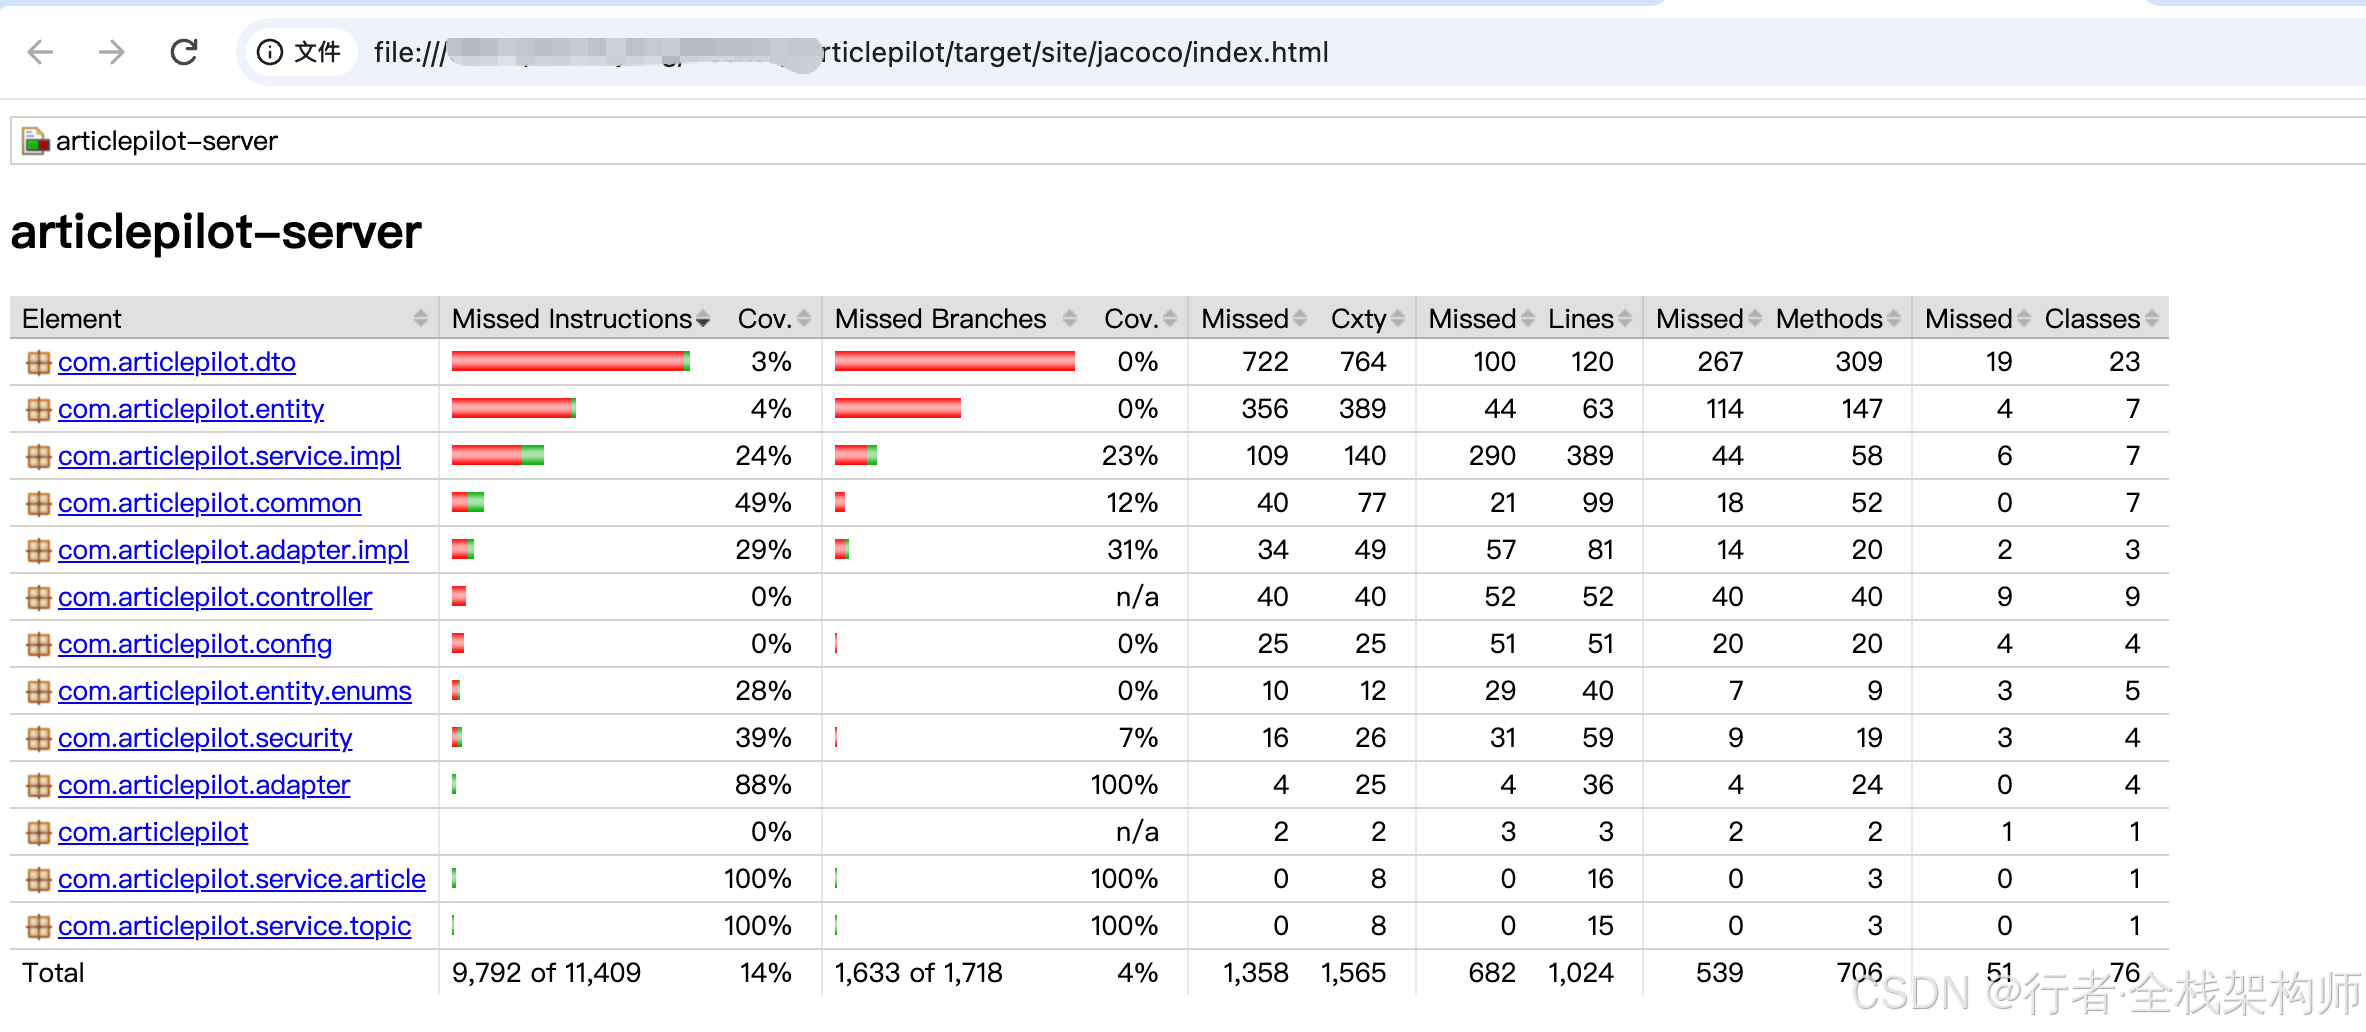Image resolution: width=2366 pixels, height=1032 pixels.
Task: Click package icon next to com.articlepilot.entity.enums
Action: pyautogui.click(x=38, y=691)
